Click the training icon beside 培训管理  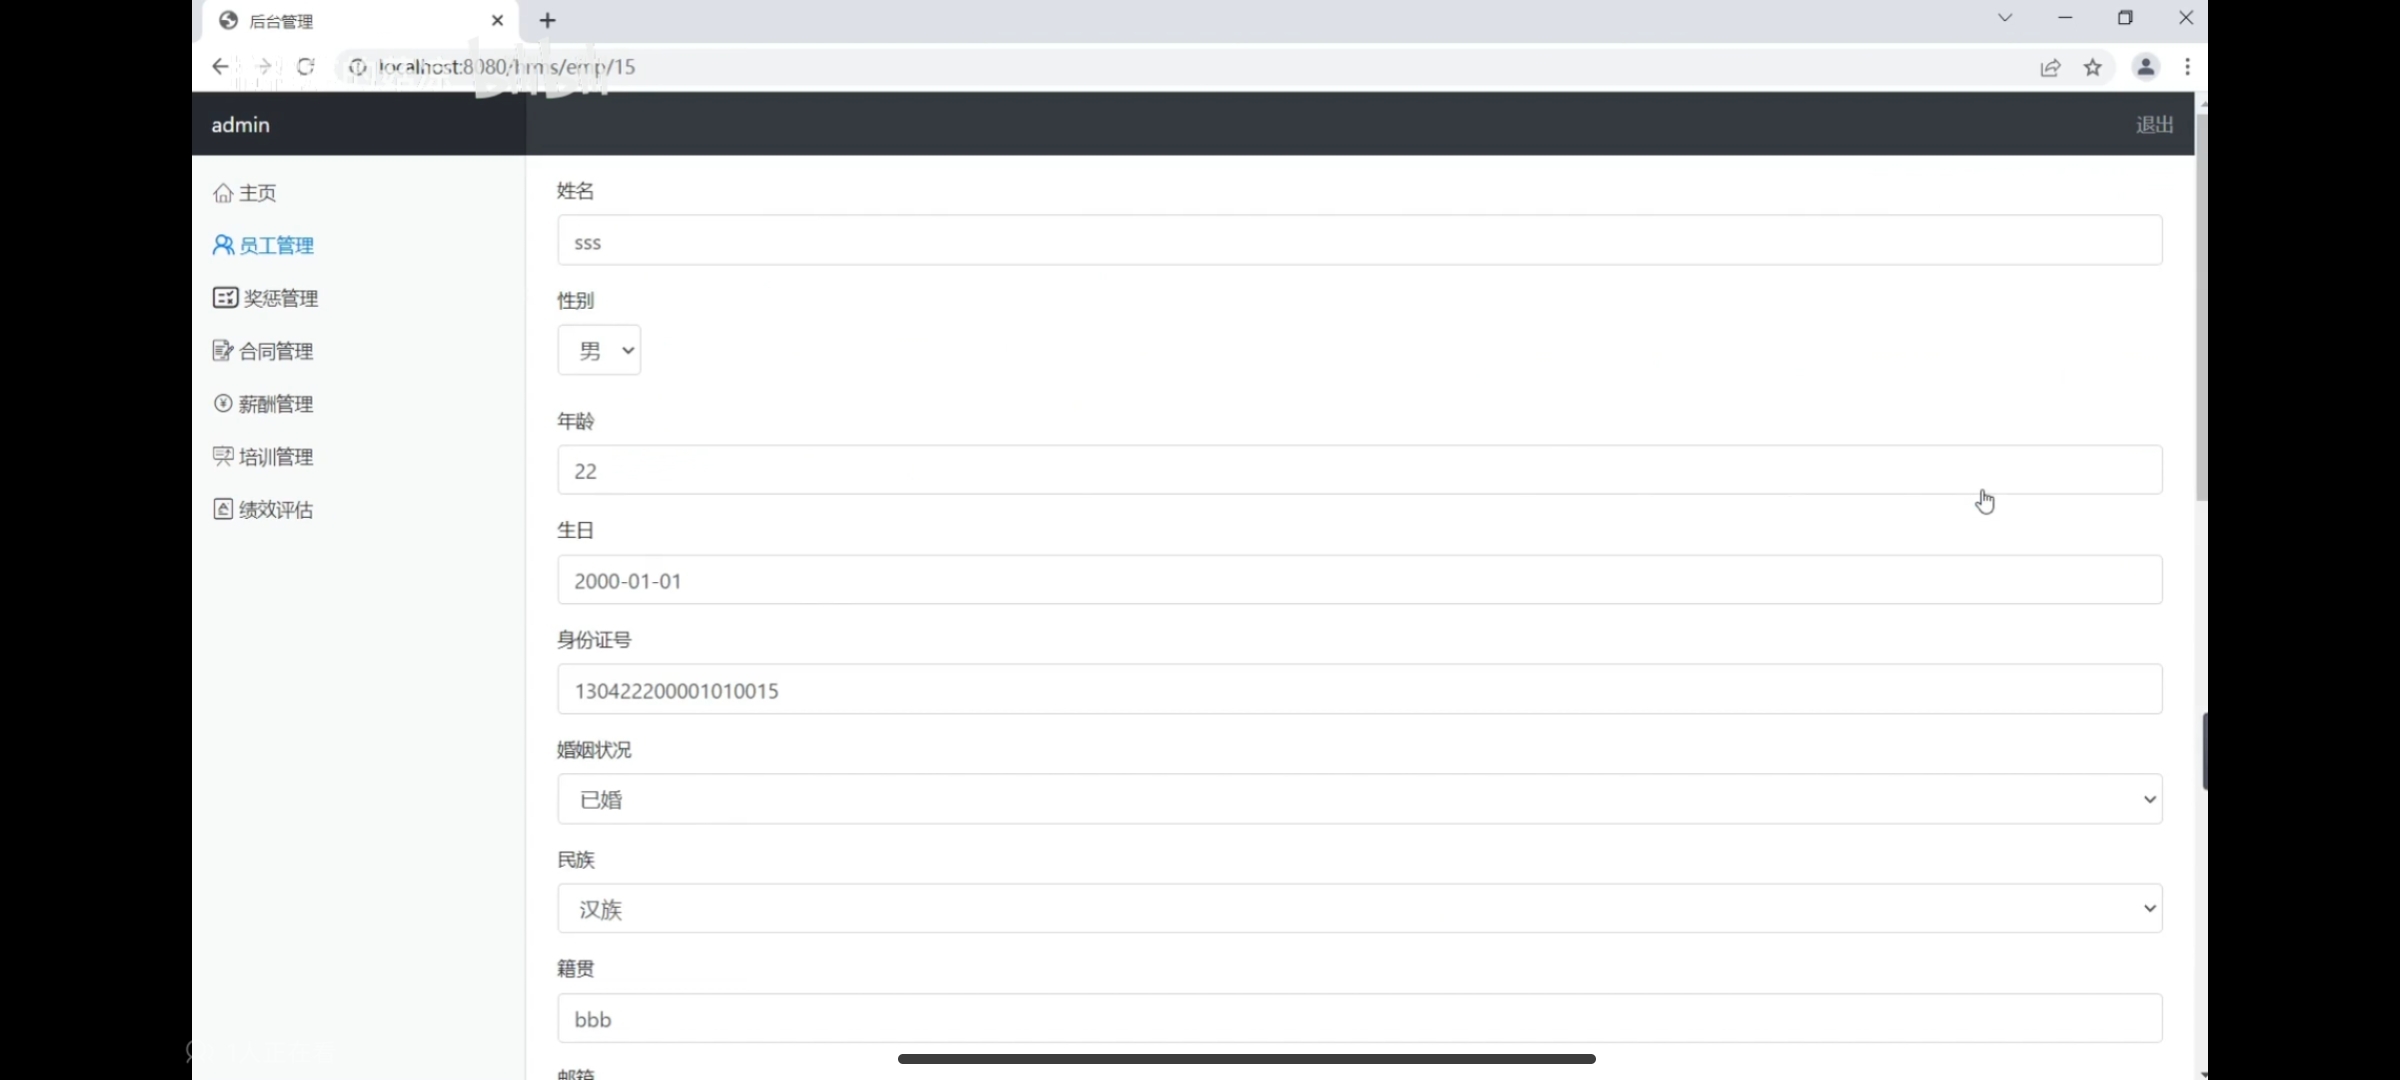pyautogui.click(x=222, y=456)
